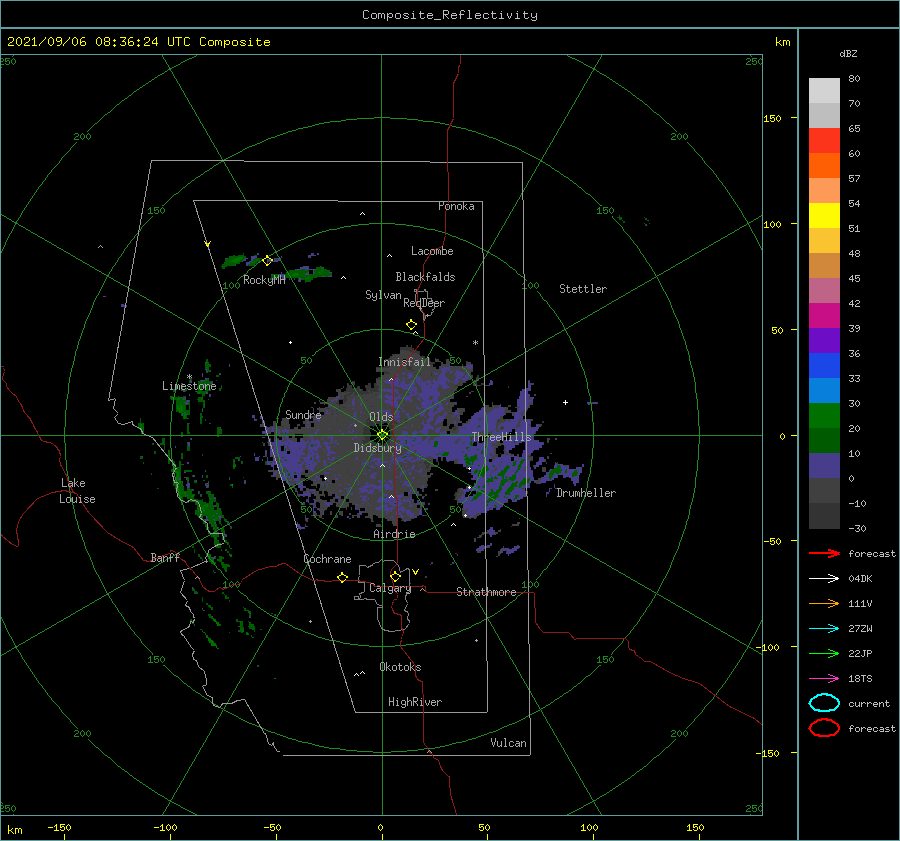Click the red forecast ellipse legend icon

pyautogui.click(x=824, y=728)
